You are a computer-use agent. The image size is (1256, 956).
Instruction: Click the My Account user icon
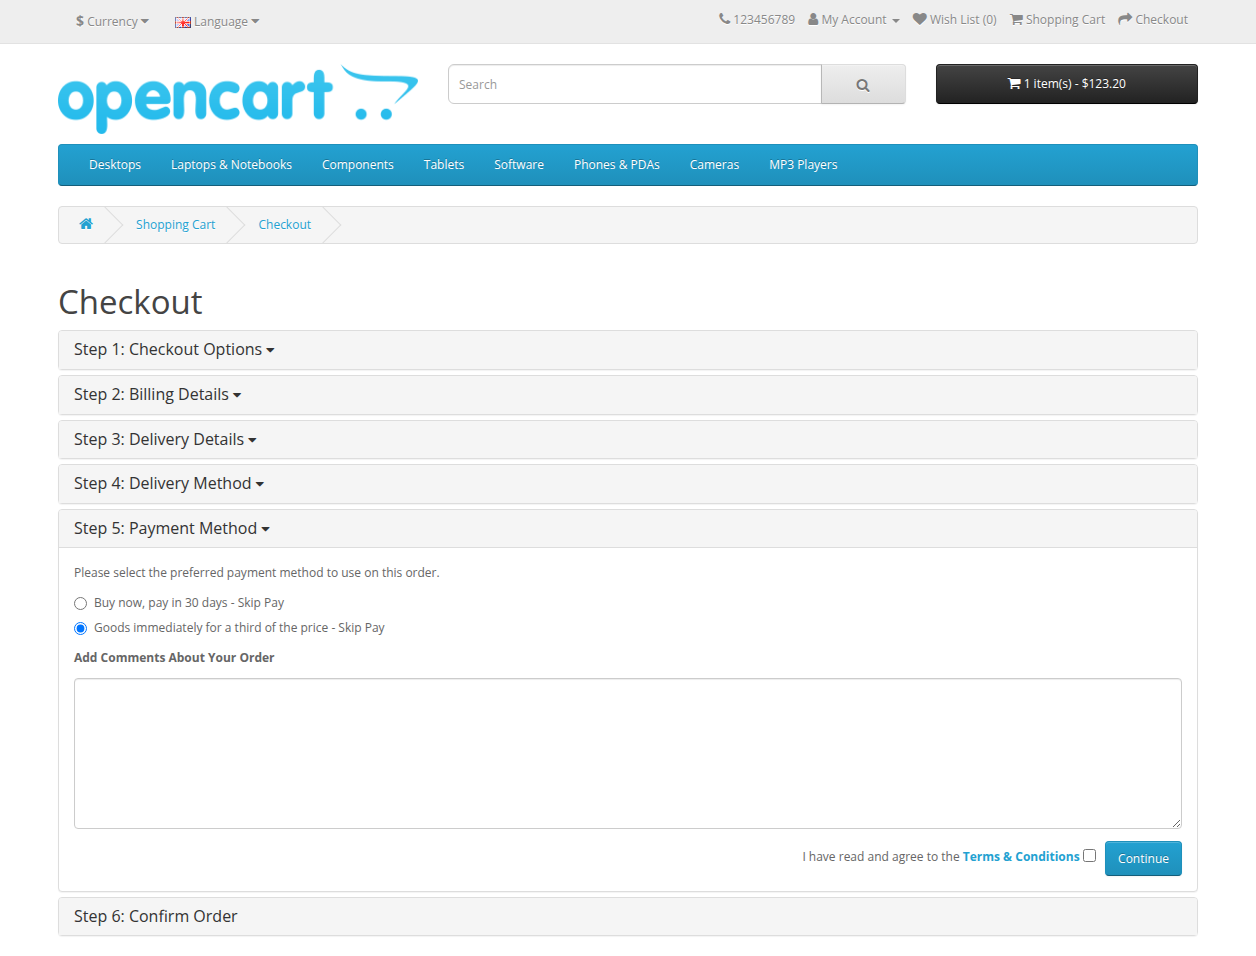pos(813,19)
